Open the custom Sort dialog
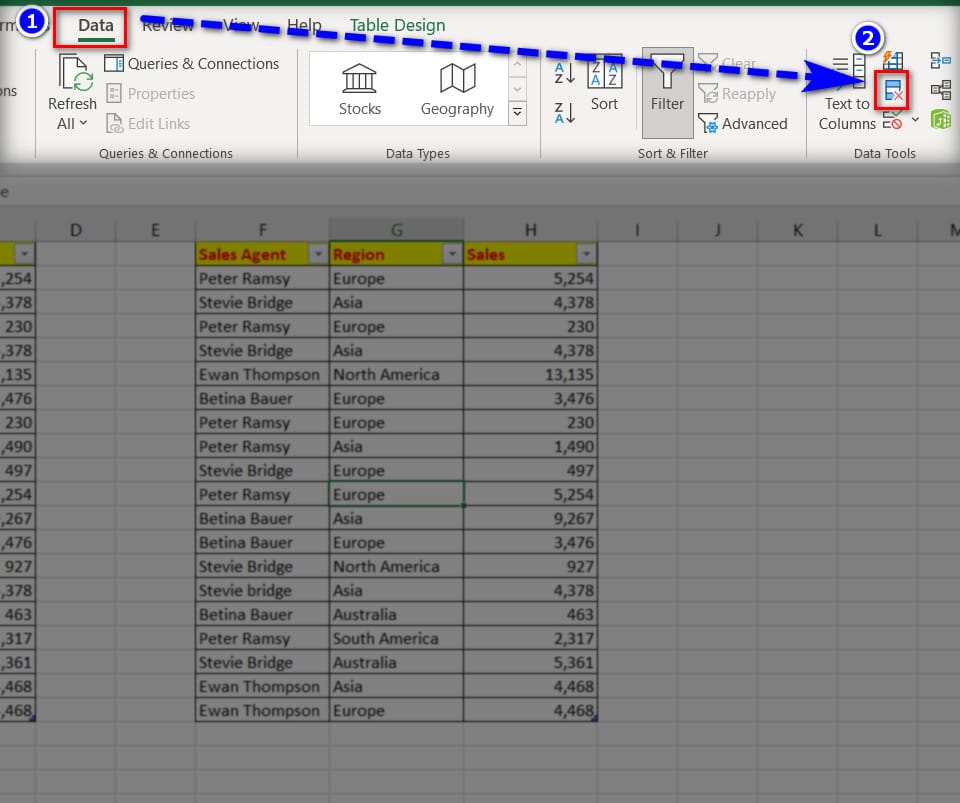Screen dimensions: 960x803 (x=604, y=83)
